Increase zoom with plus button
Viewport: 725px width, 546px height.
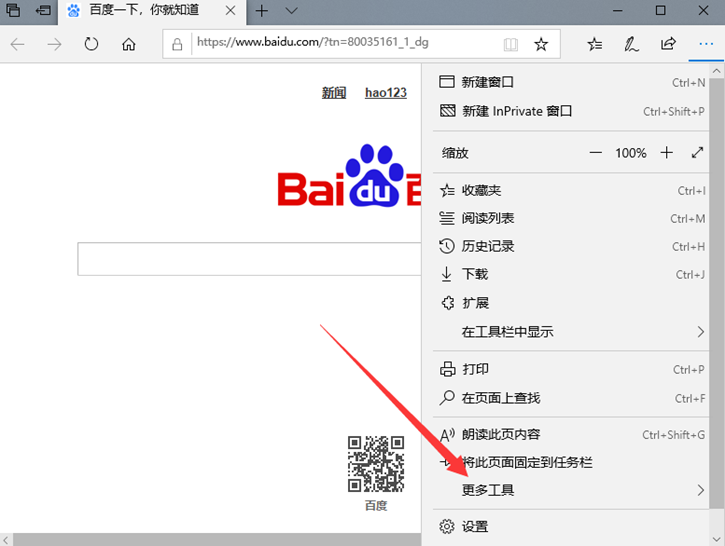click(667, 153)
